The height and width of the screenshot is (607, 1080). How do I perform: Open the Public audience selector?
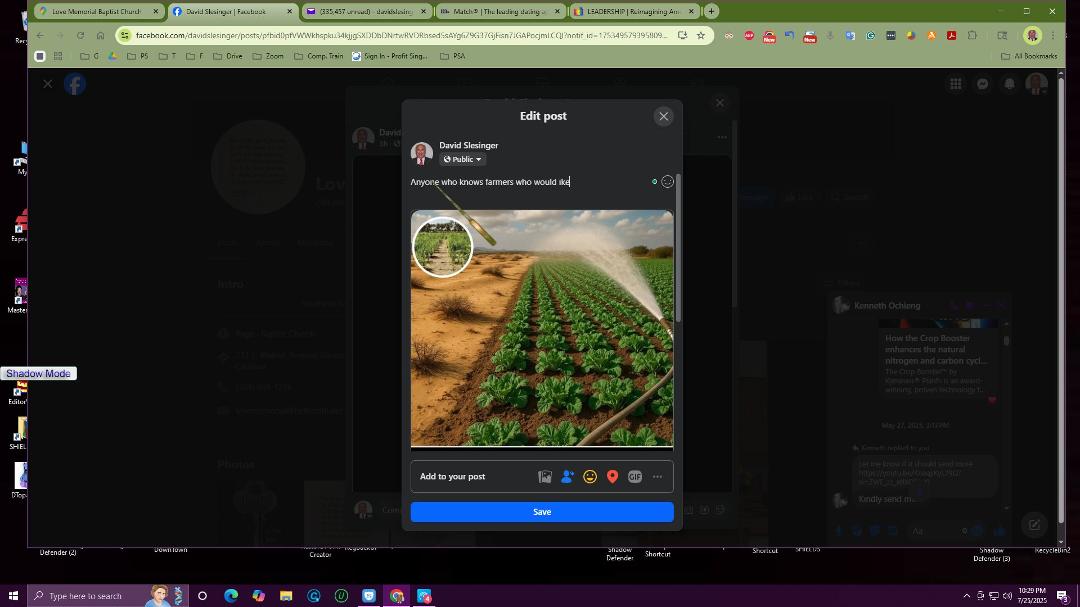pos(462,159)
